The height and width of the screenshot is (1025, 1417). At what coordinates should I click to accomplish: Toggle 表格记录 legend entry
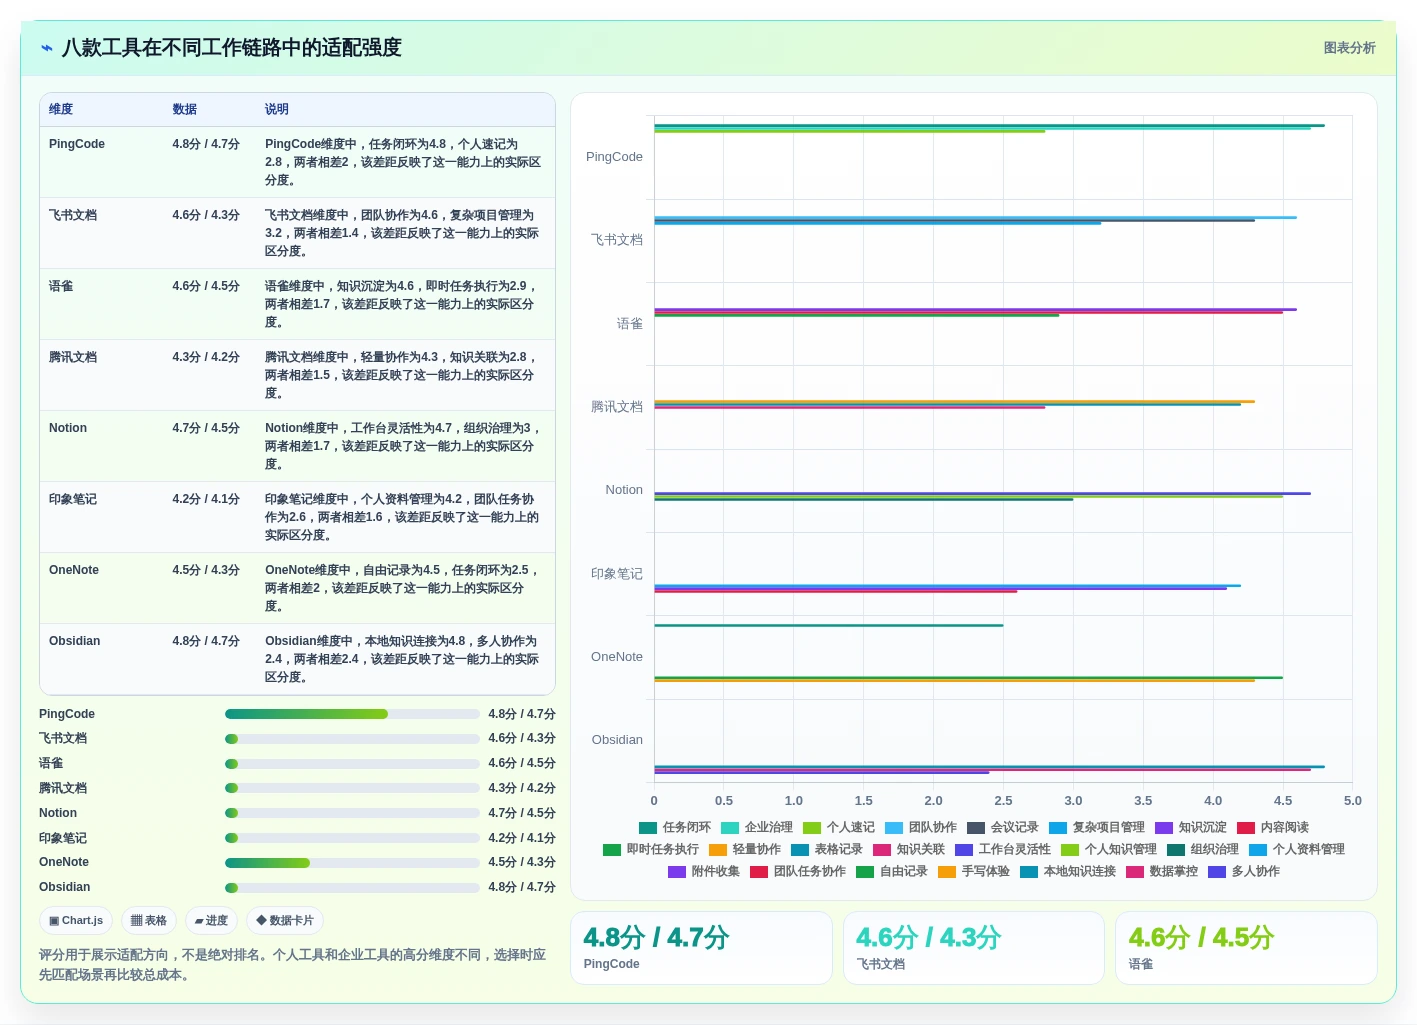[x=827, y=850]
